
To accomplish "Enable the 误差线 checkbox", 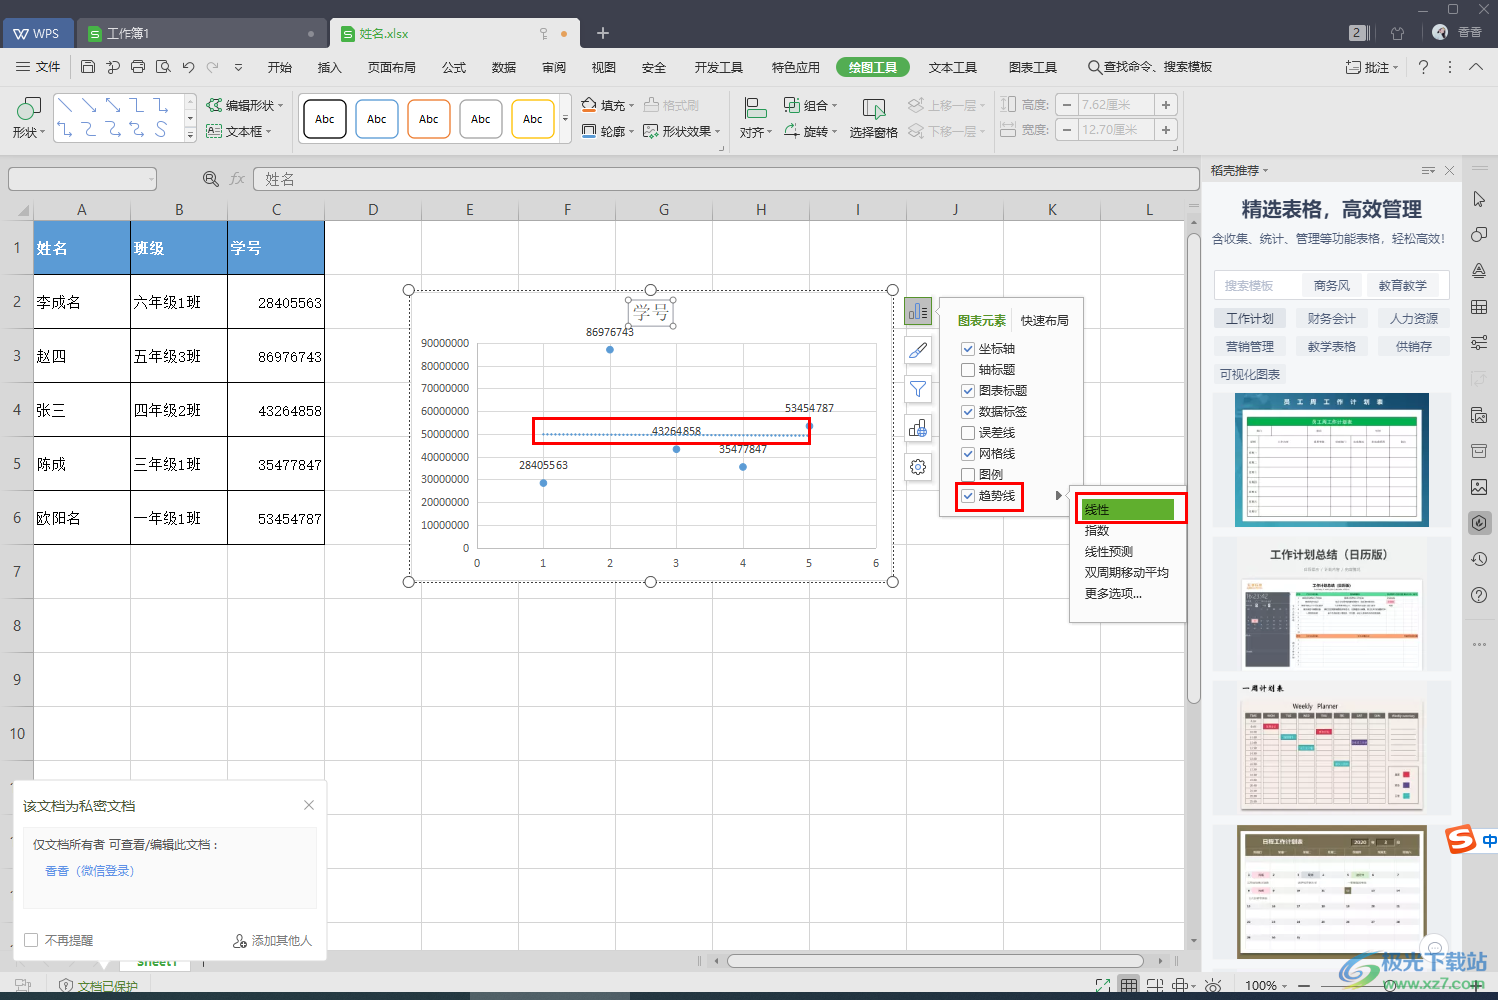I will tap(968, 433).
